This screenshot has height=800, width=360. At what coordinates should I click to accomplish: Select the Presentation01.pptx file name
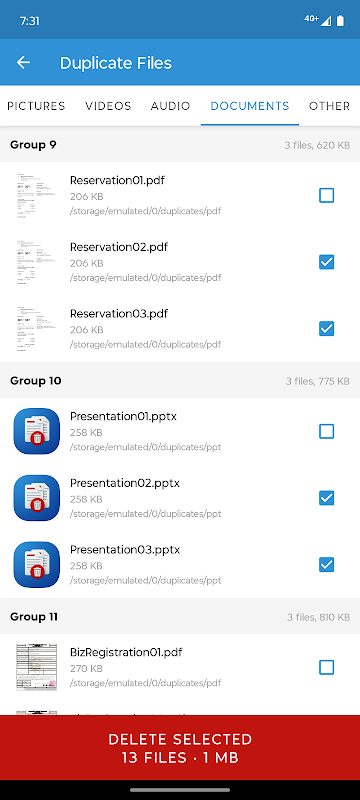[123, 416]
